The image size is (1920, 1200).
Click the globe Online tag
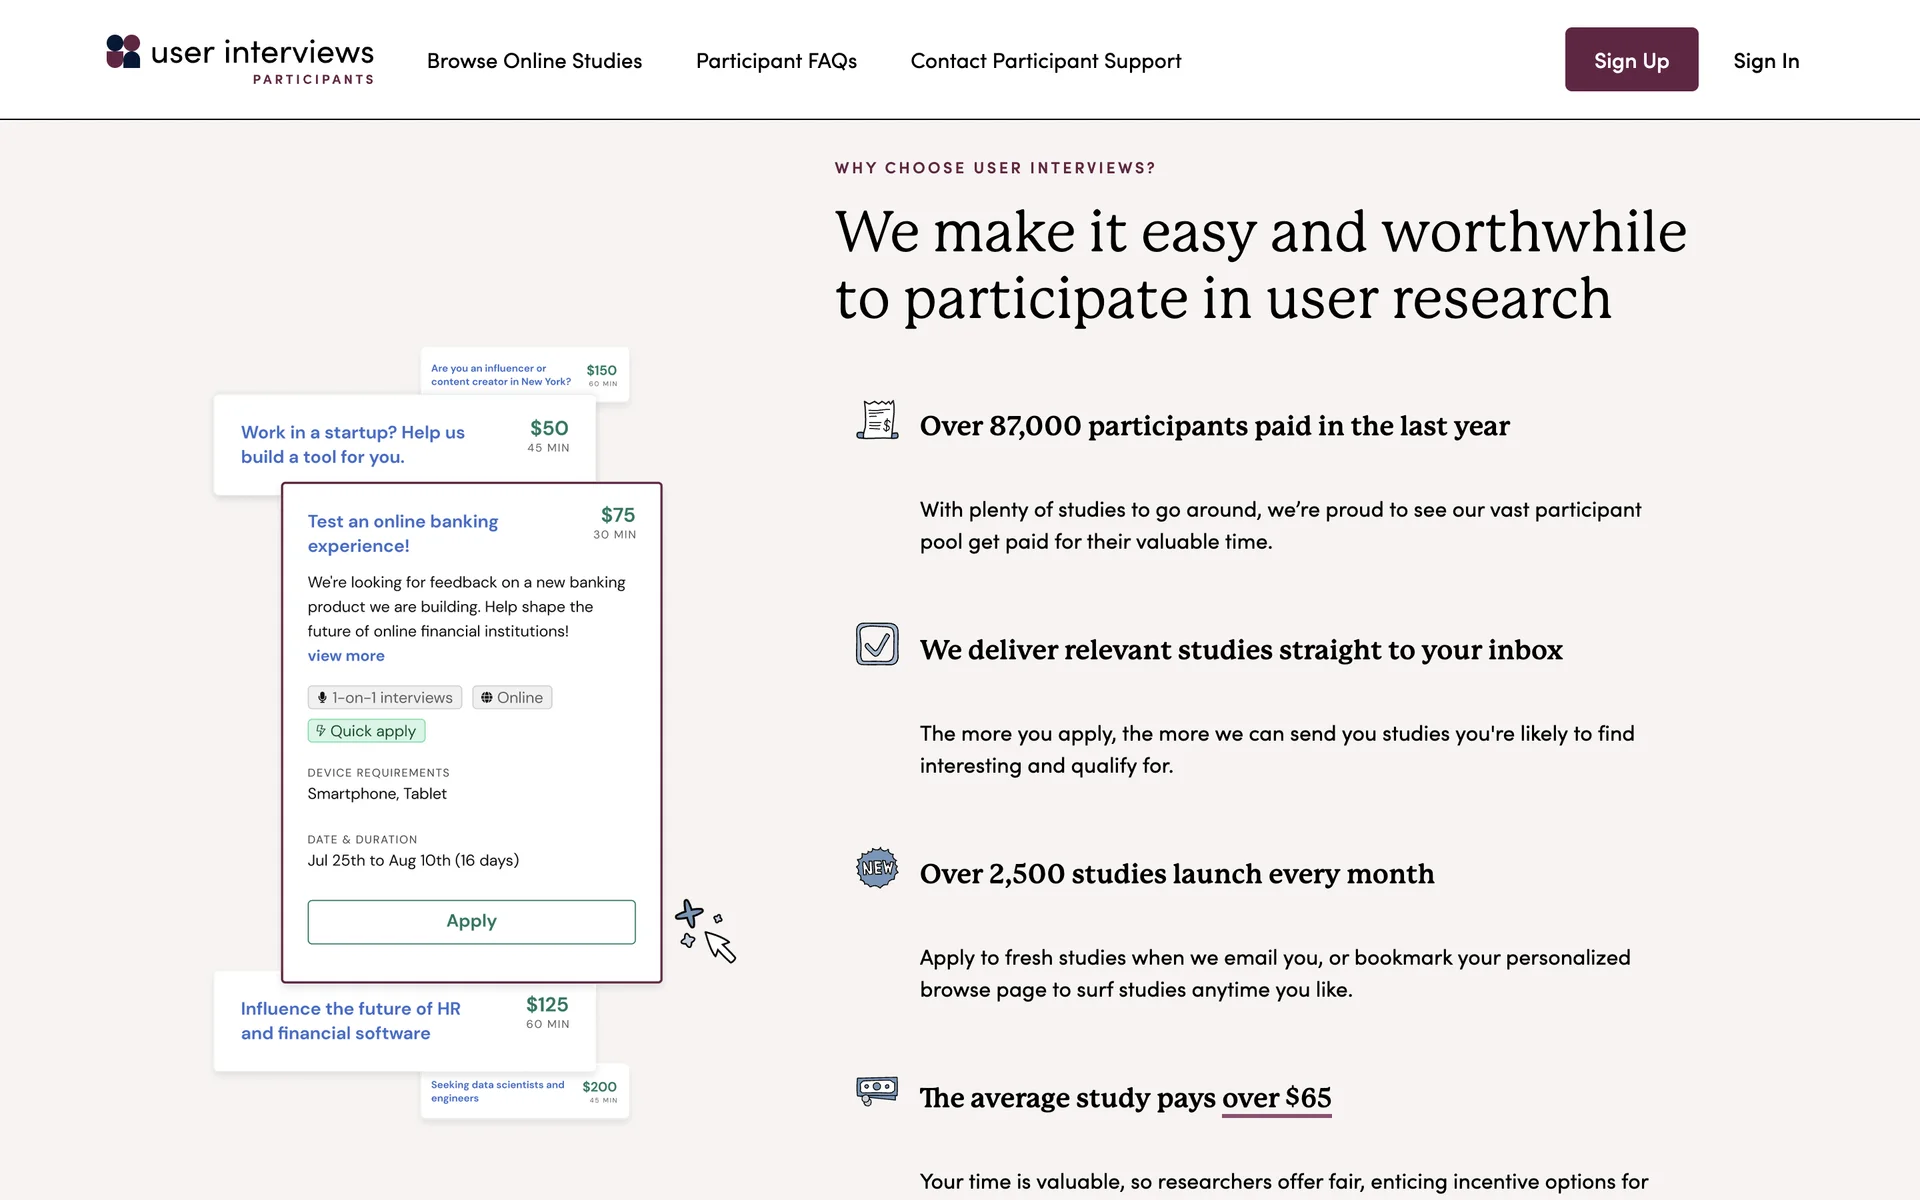click(x=512, y=698)
